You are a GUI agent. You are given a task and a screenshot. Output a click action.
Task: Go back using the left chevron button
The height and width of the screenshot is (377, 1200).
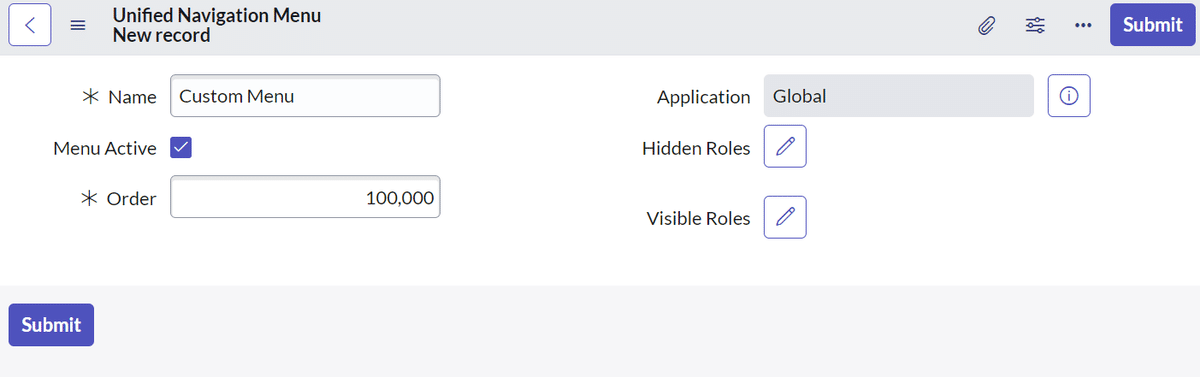point(30,25)
